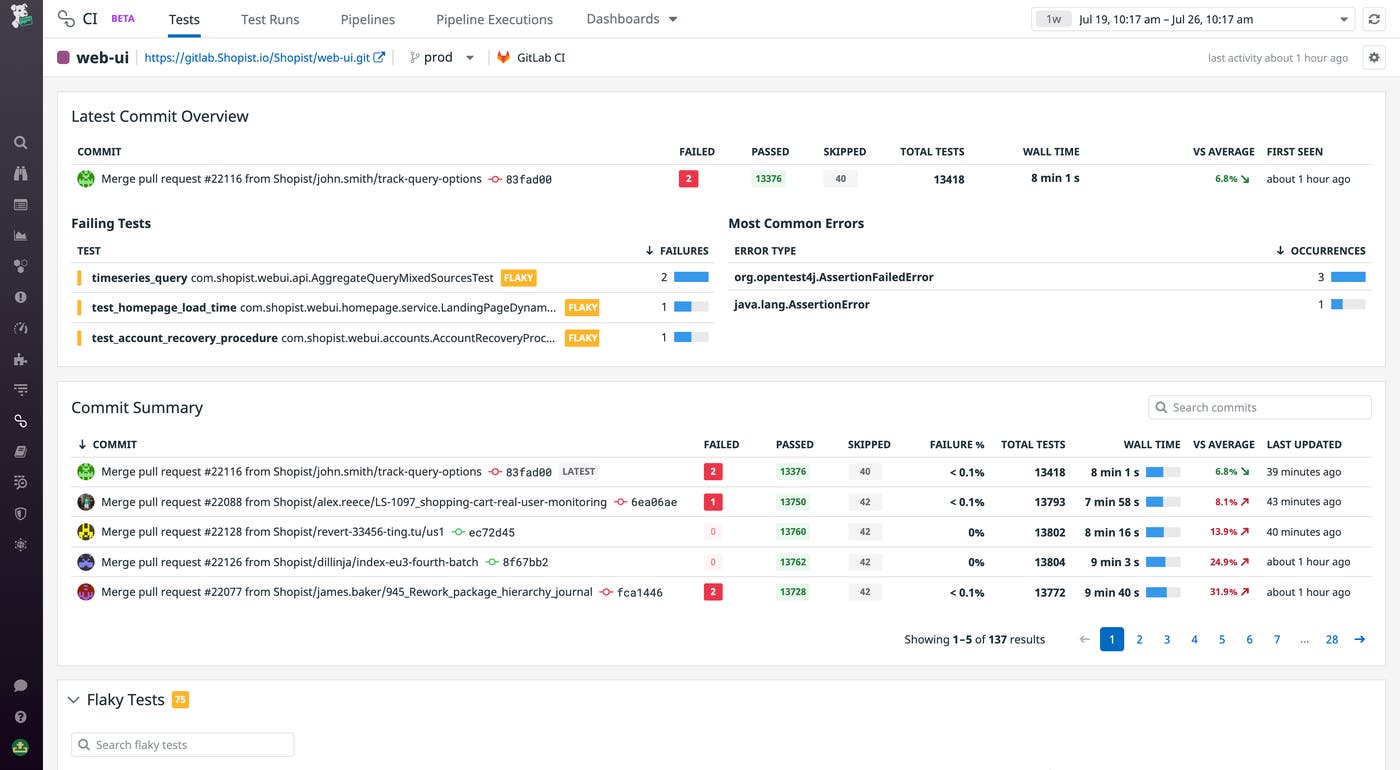Image resolution: width=1400 pixels, height=770 pixels.
Task: Go to the Pipeline Executions tab
Action: tap(494, 19)
